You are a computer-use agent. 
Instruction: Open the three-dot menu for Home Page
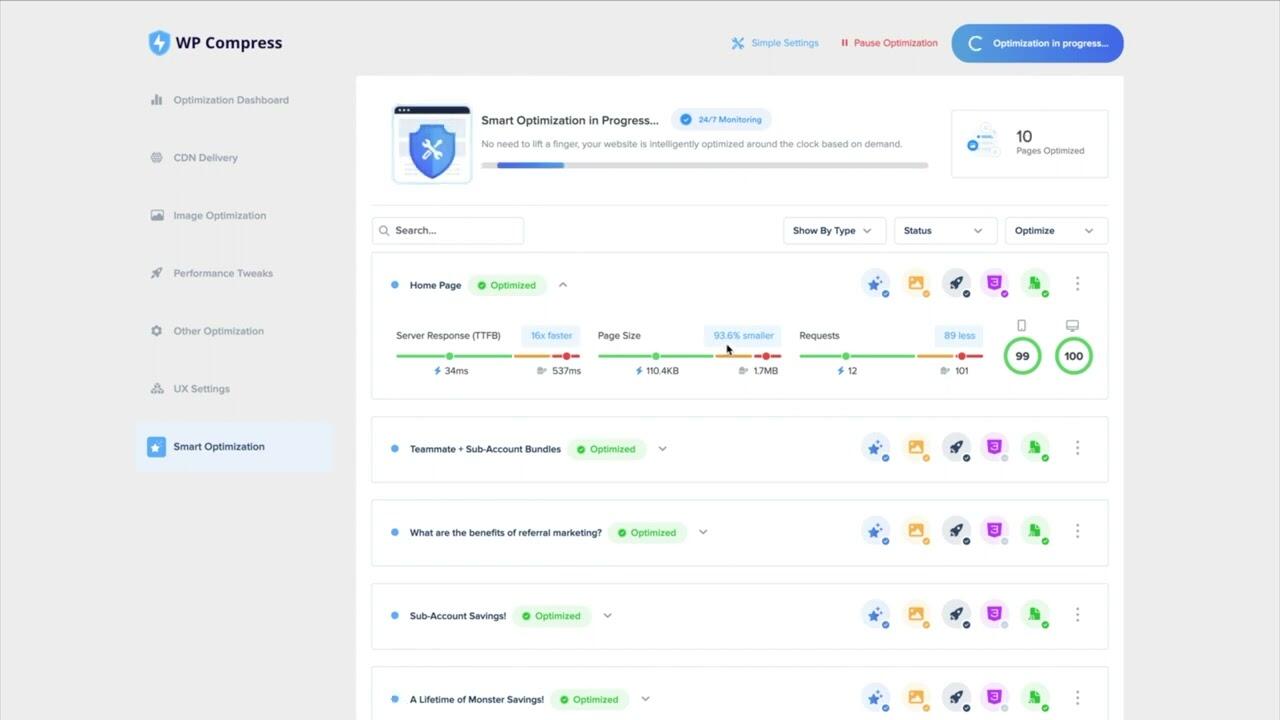coord(1077,284)
